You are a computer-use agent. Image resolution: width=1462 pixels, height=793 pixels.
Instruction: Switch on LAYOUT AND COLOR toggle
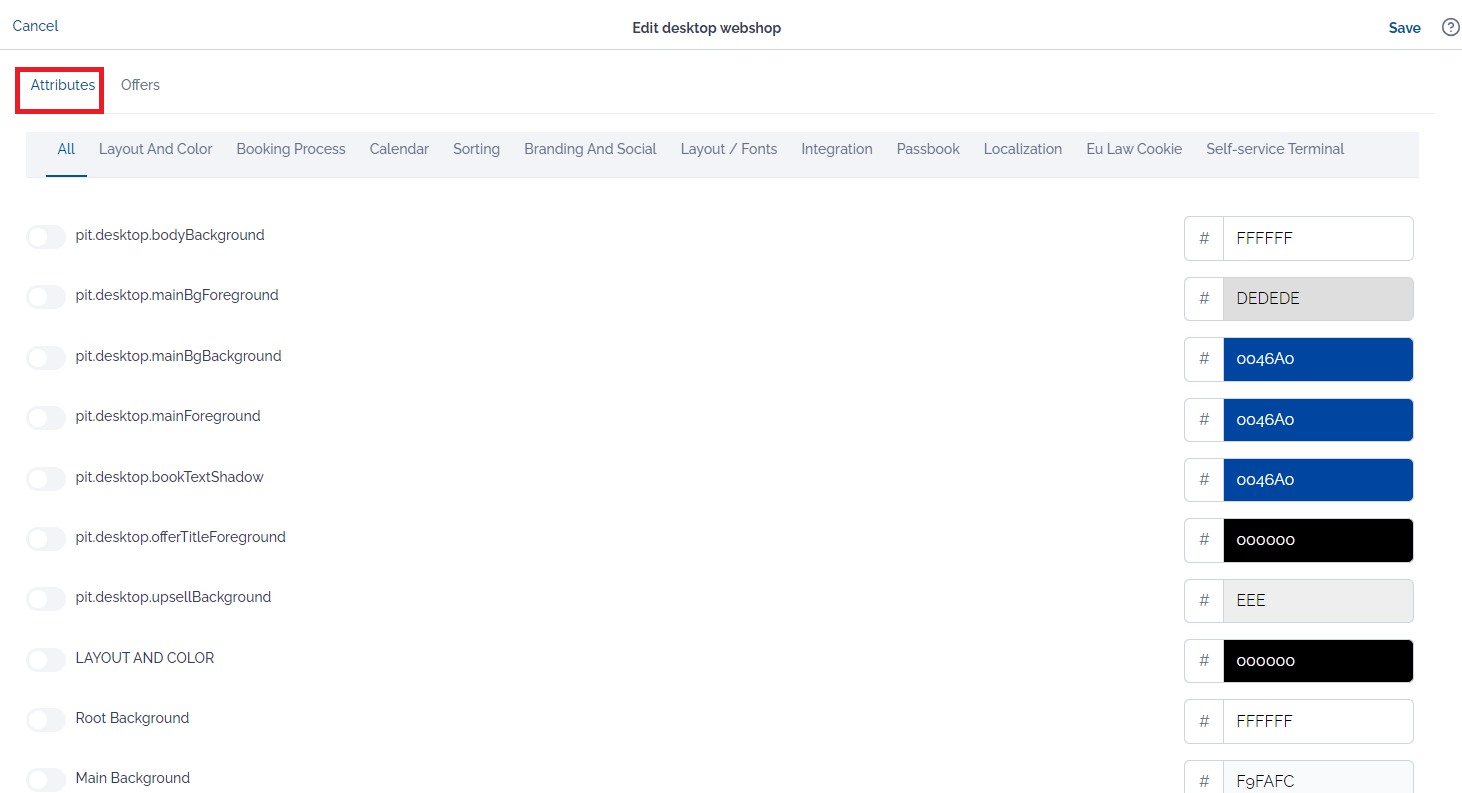pyautogui.click(x=46, y=659)
